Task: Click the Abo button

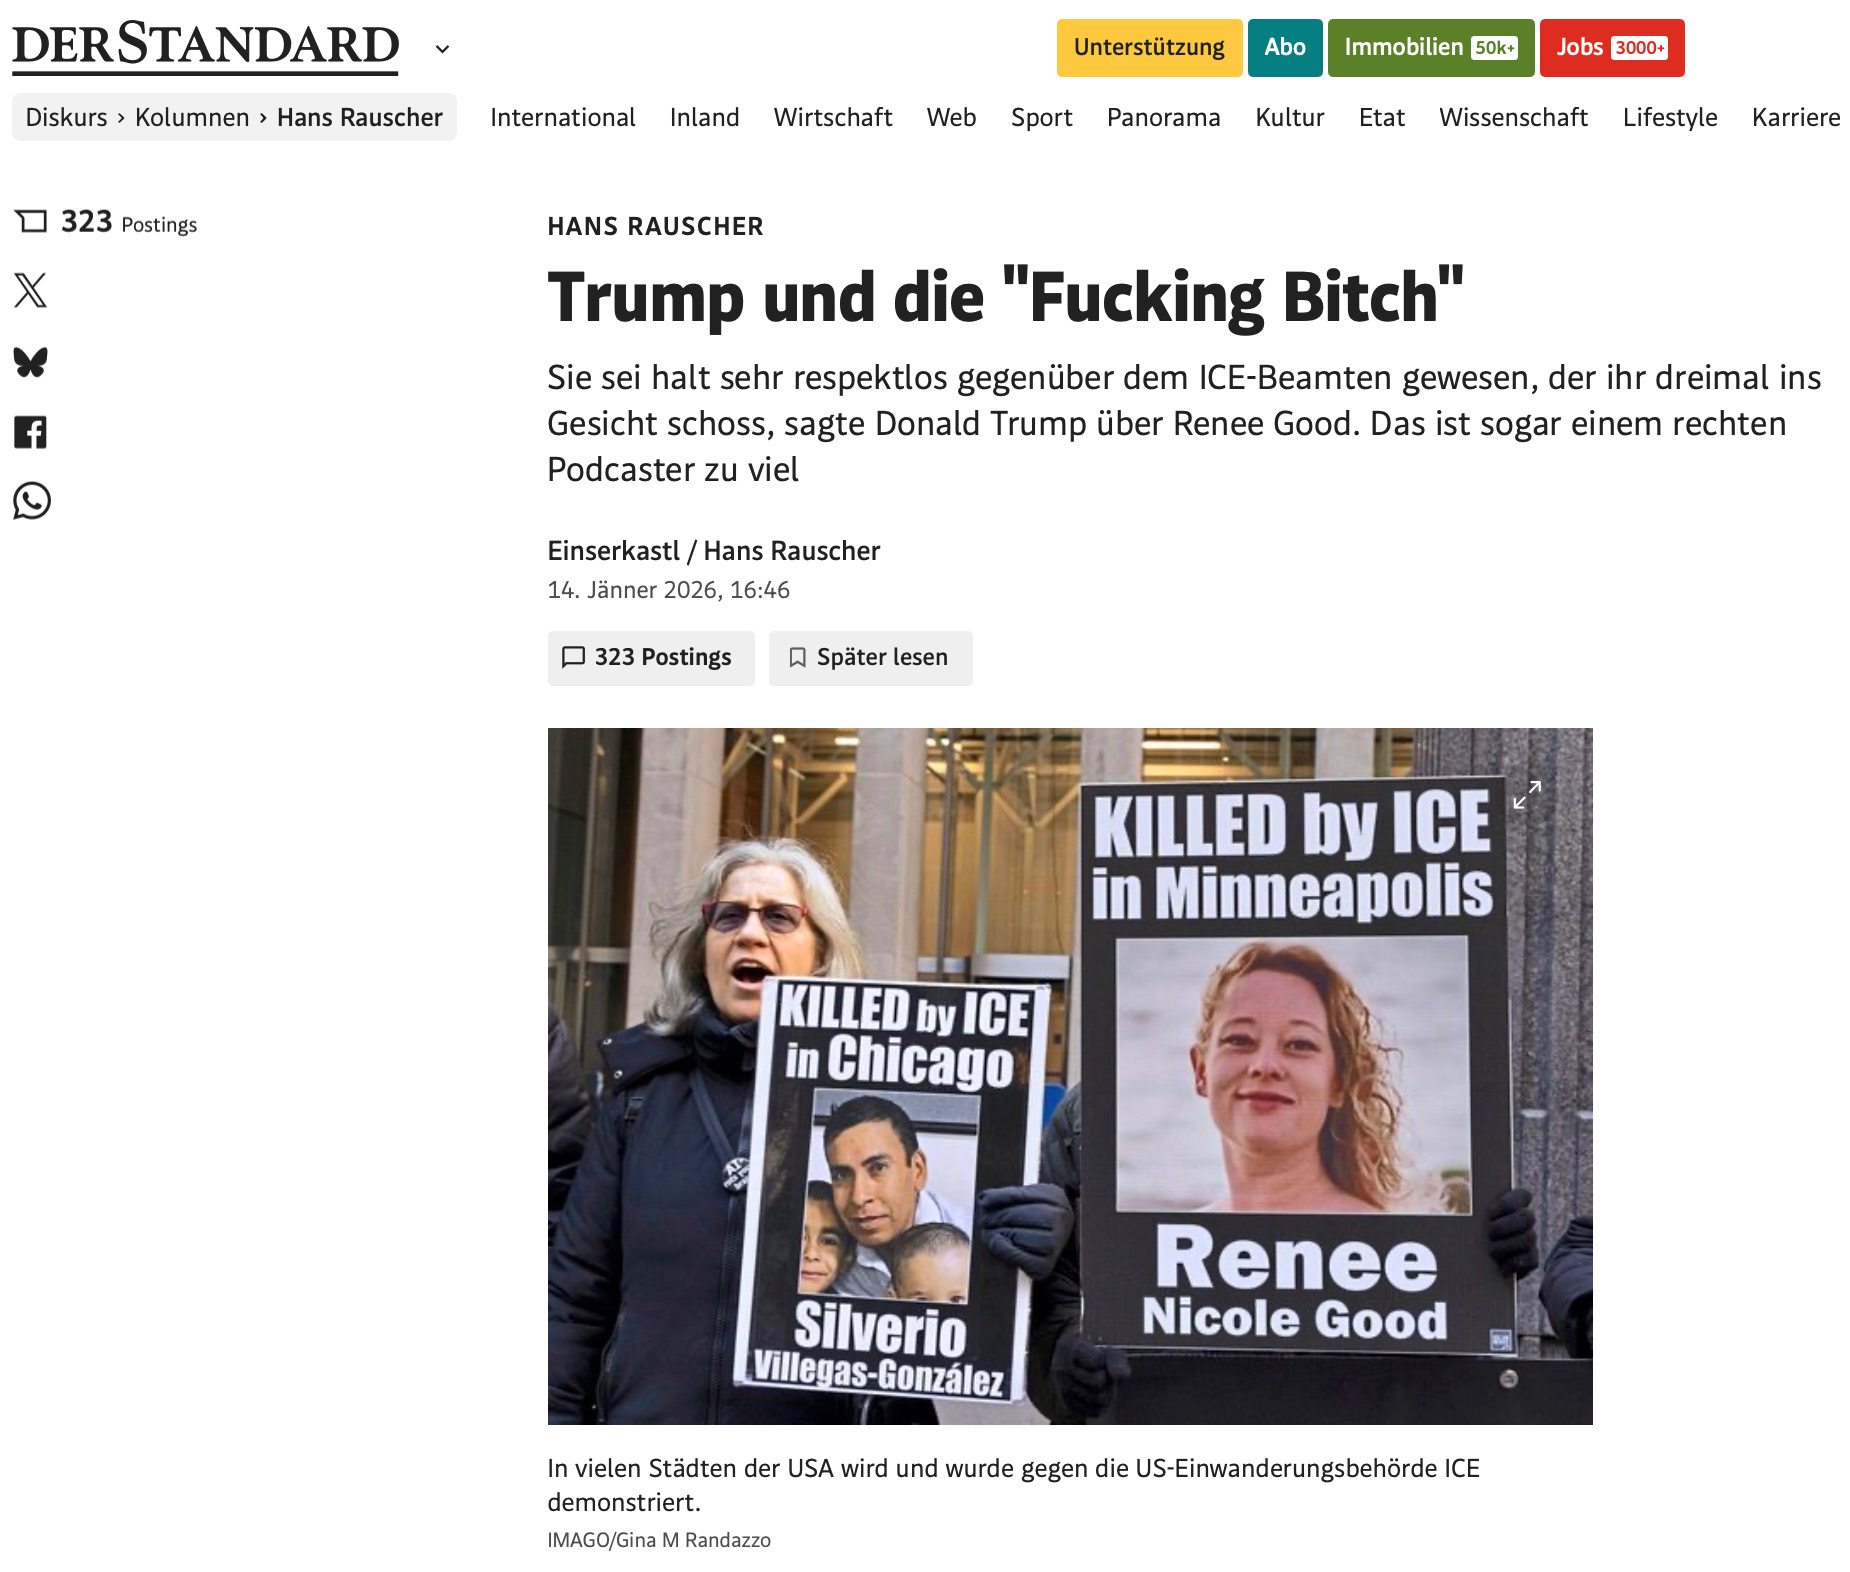Action: tap(1285, 48)
